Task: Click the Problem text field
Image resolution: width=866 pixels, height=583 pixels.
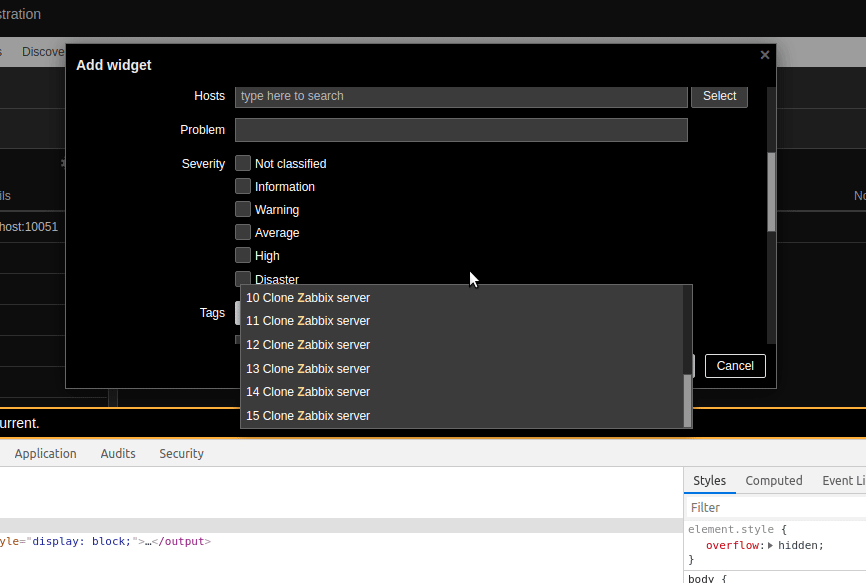Action: (461, 130)
